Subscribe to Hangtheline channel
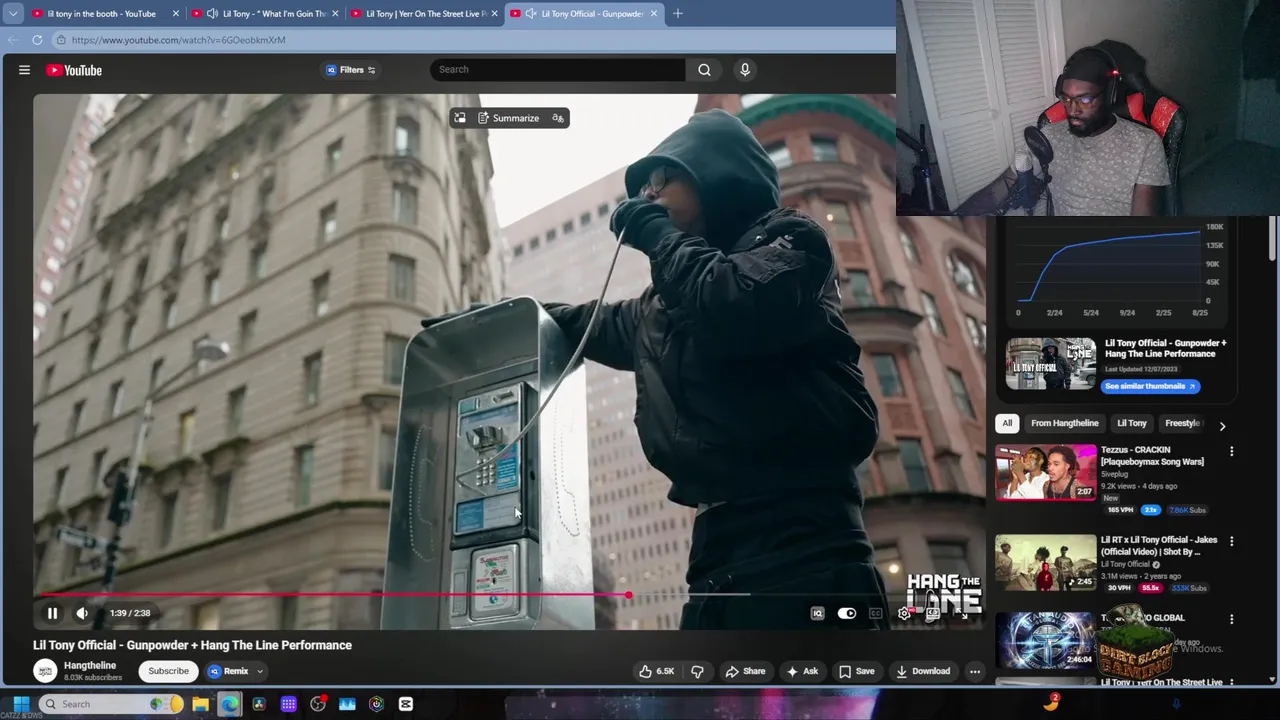The height and width of the screenshot is (720, 1280). point(168,671)
